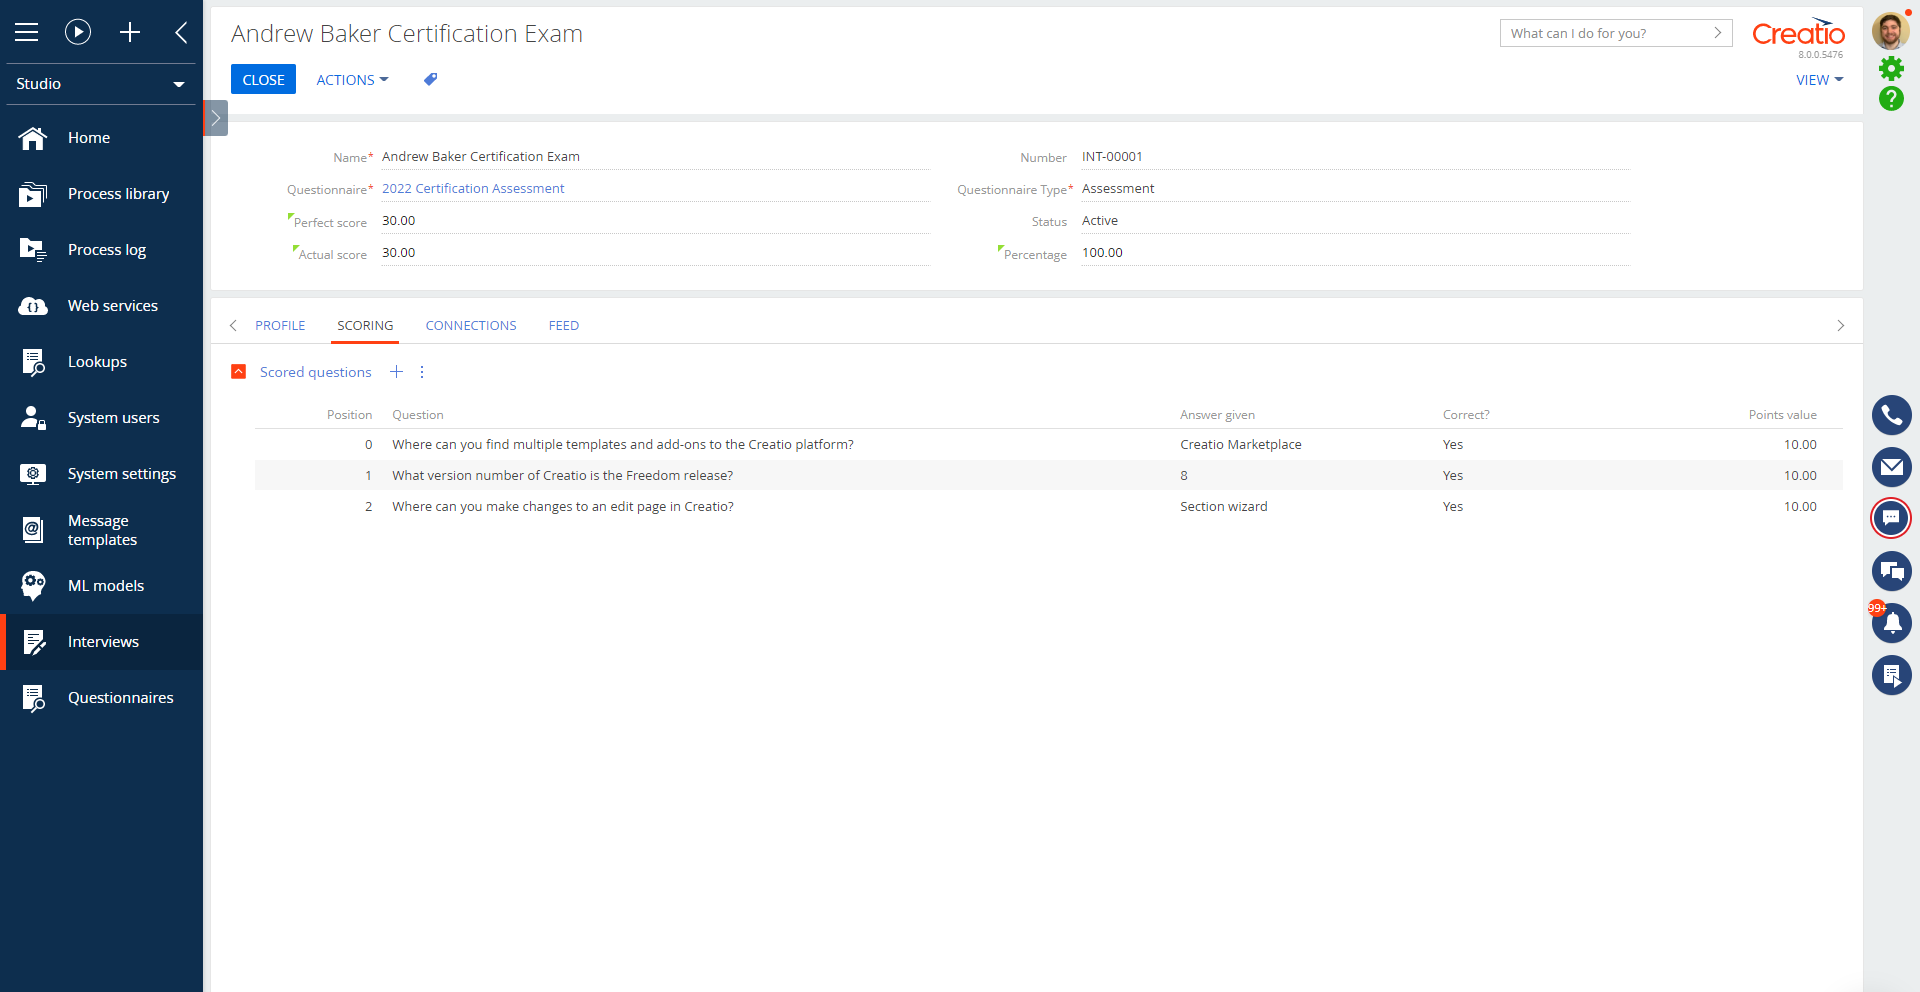This screenshot has height=992, width=1920.
Task: Sort by the Points value column header
Action: (x=1782, y=415)
